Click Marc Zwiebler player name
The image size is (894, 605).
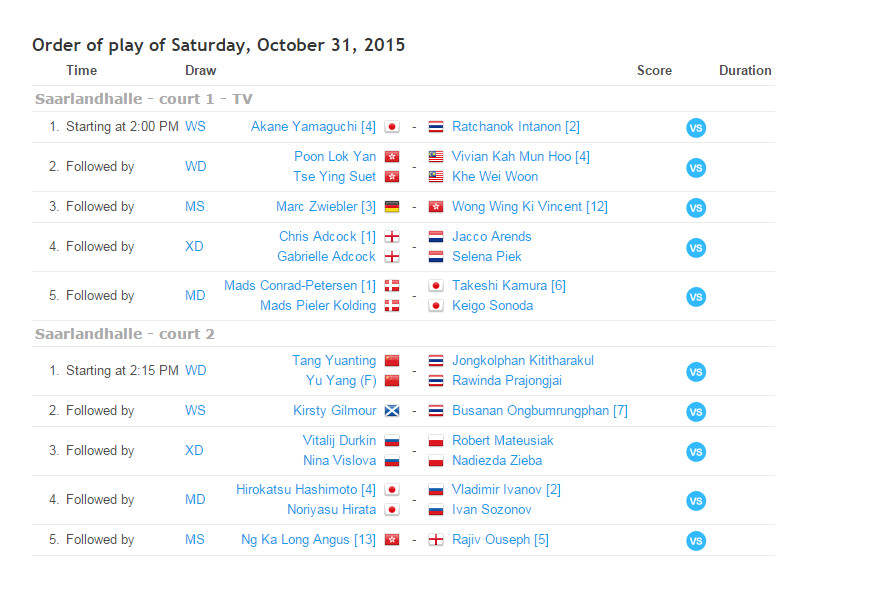pyautogui.click(x=326, y=207)
